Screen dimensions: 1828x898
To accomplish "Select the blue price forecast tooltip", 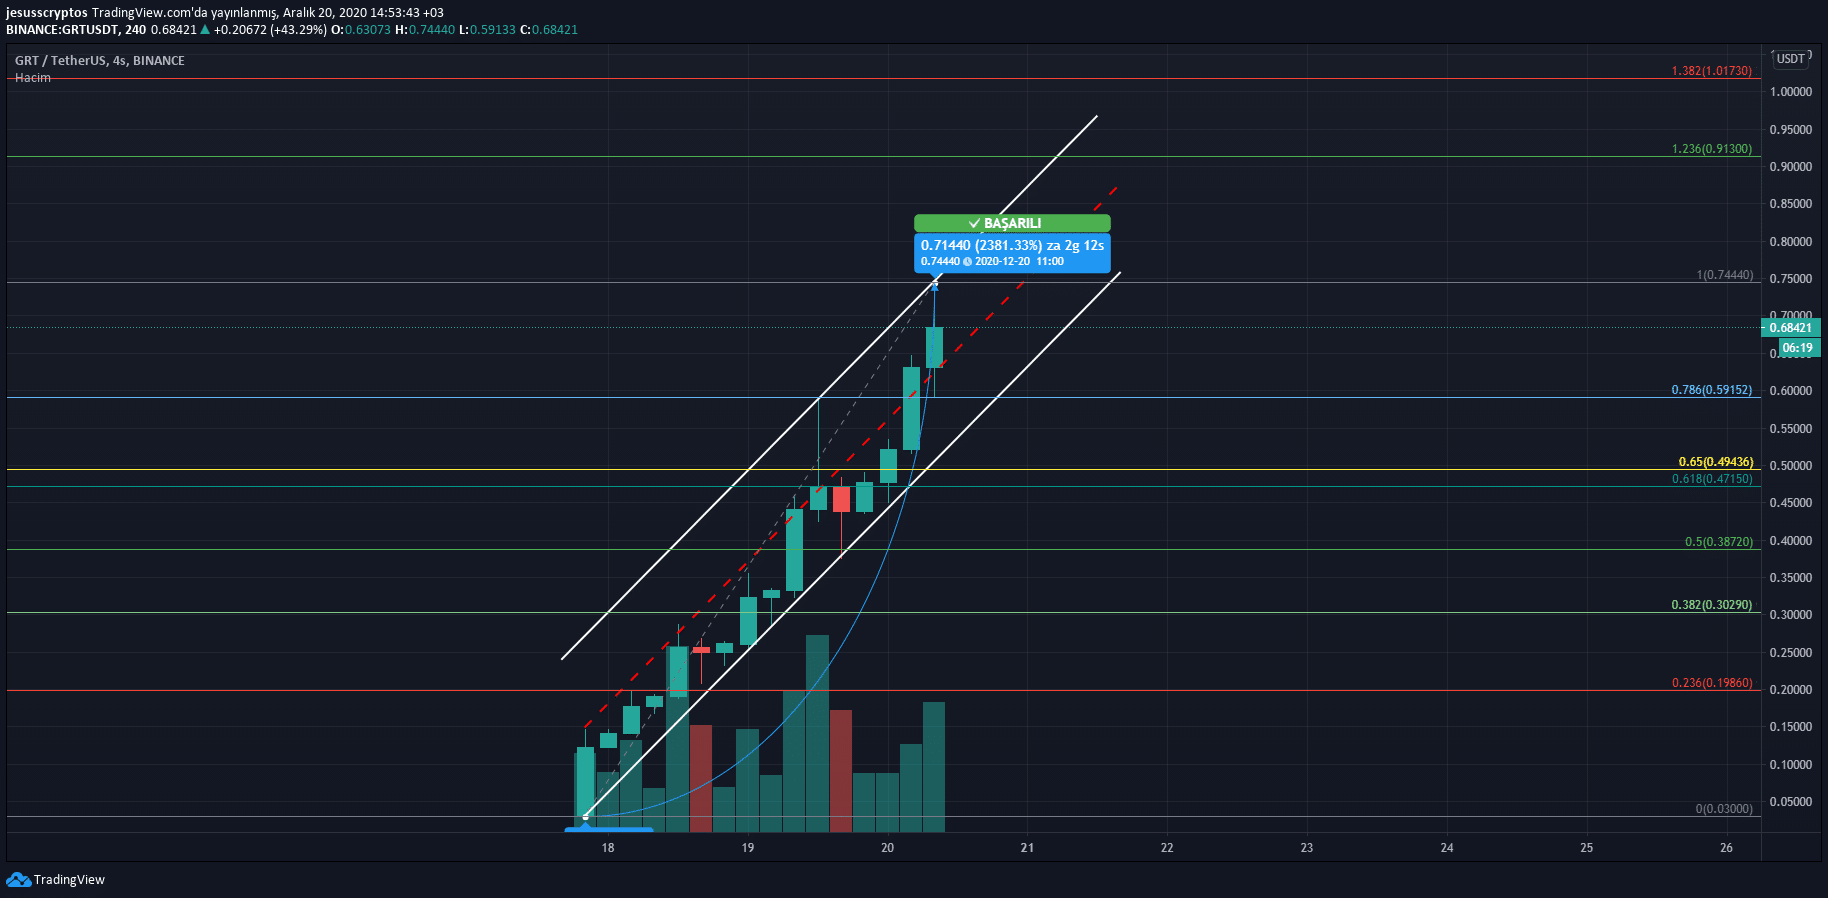I will click(1012, 253).
